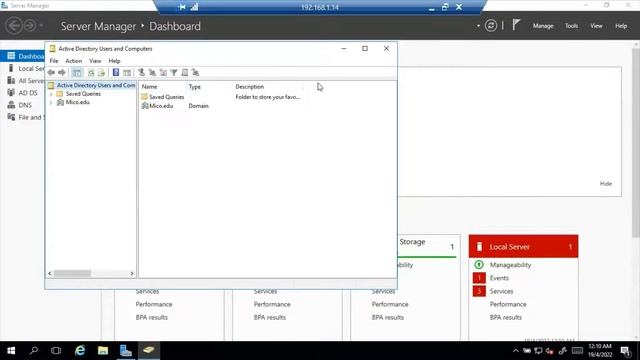Click the Forward arrow in AD Users toolbar
This screenshot has width=640, height=360.
click(x=62, y=73)
